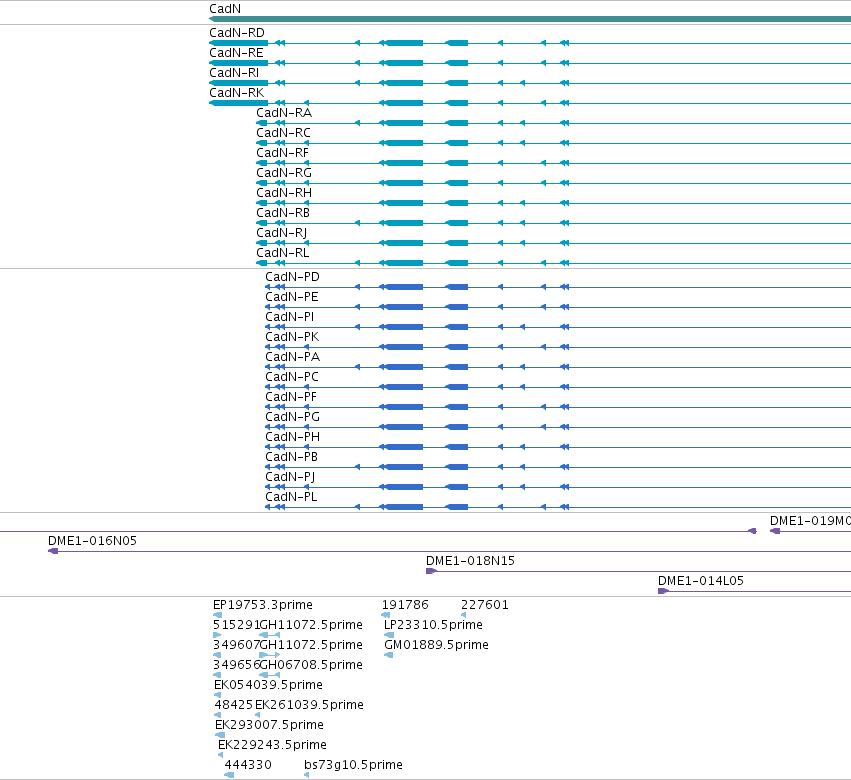Select the CadN-PA protein label
The height and width of the screenshot is (780, 851).
click(293, 357)
